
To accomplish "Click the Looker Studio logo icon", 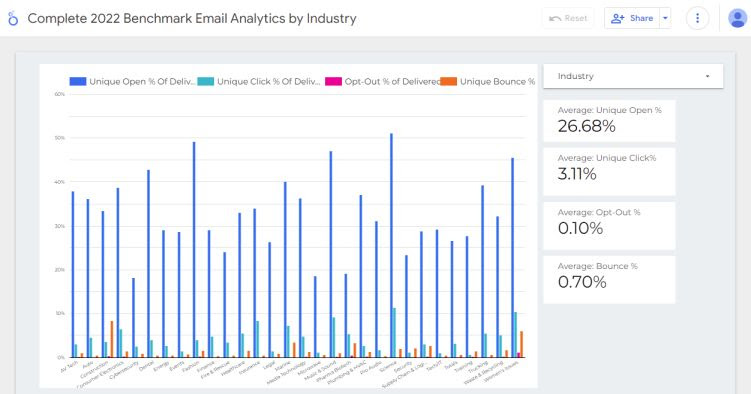I will pos(13,19).
